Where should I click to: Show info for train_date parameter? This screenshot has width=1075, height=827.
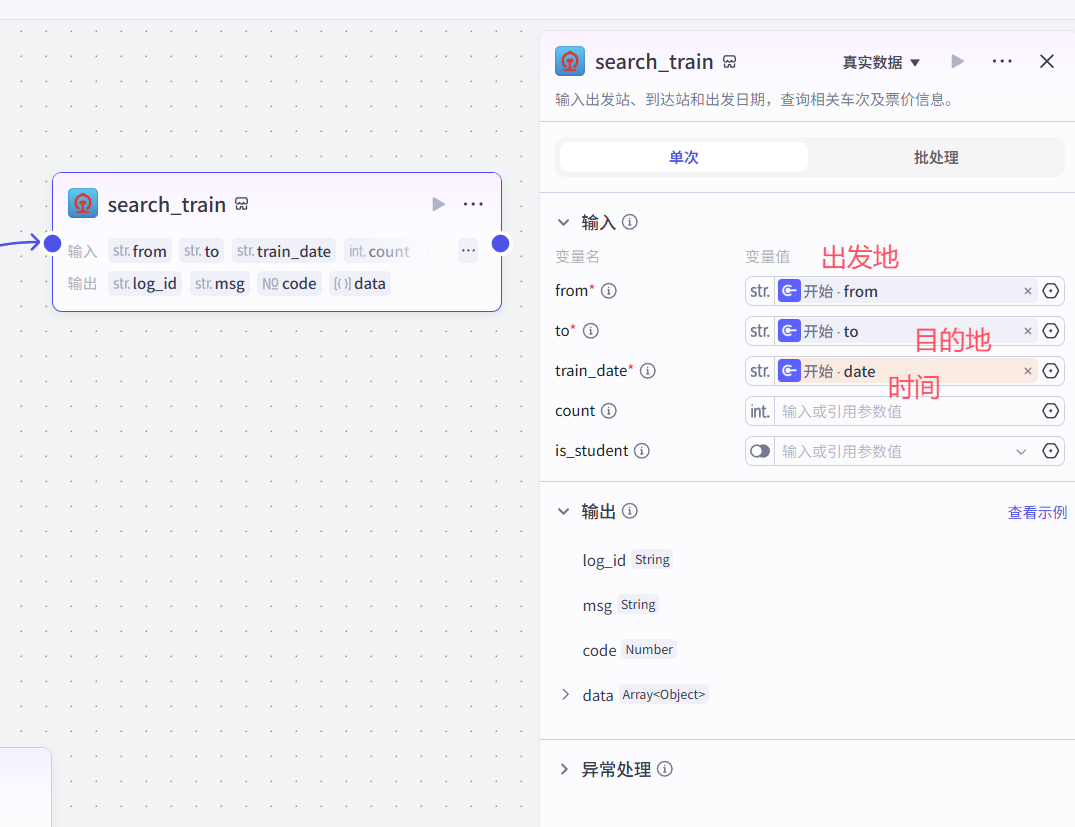[647, 371]
